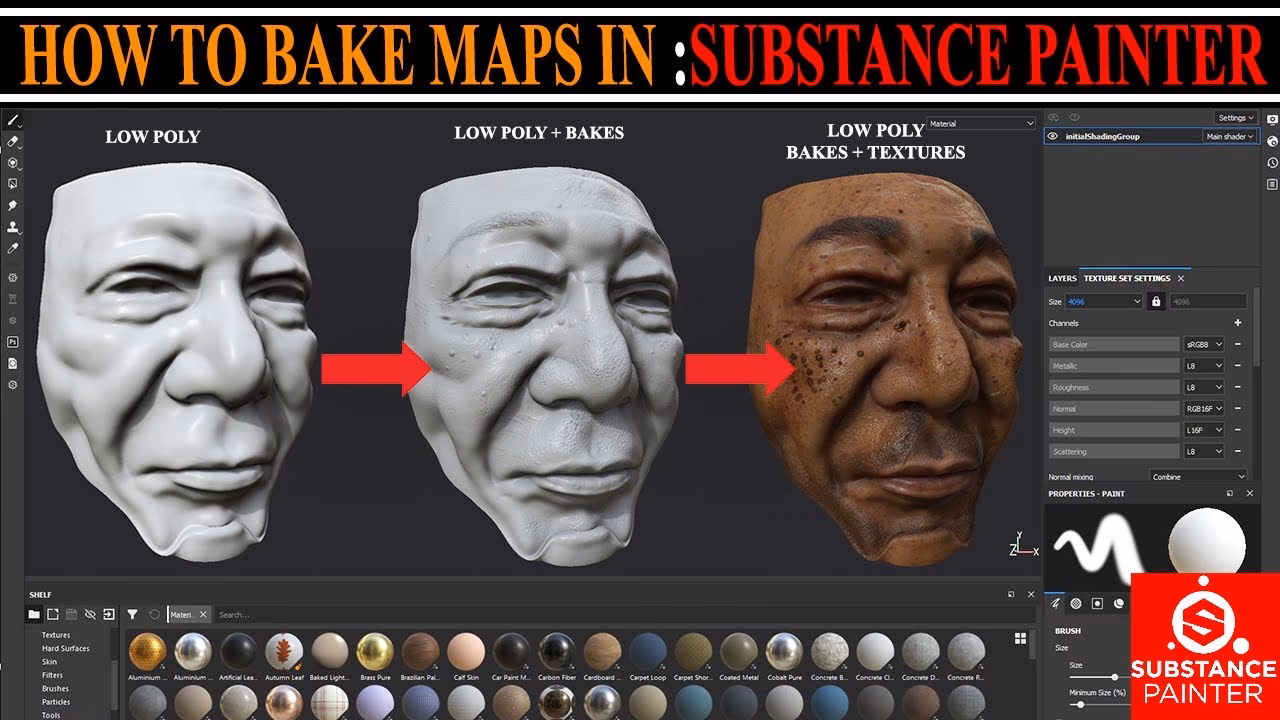Toggle the size lock button
Viewport: 1280px width, 720px height.
coord(1156,301)
